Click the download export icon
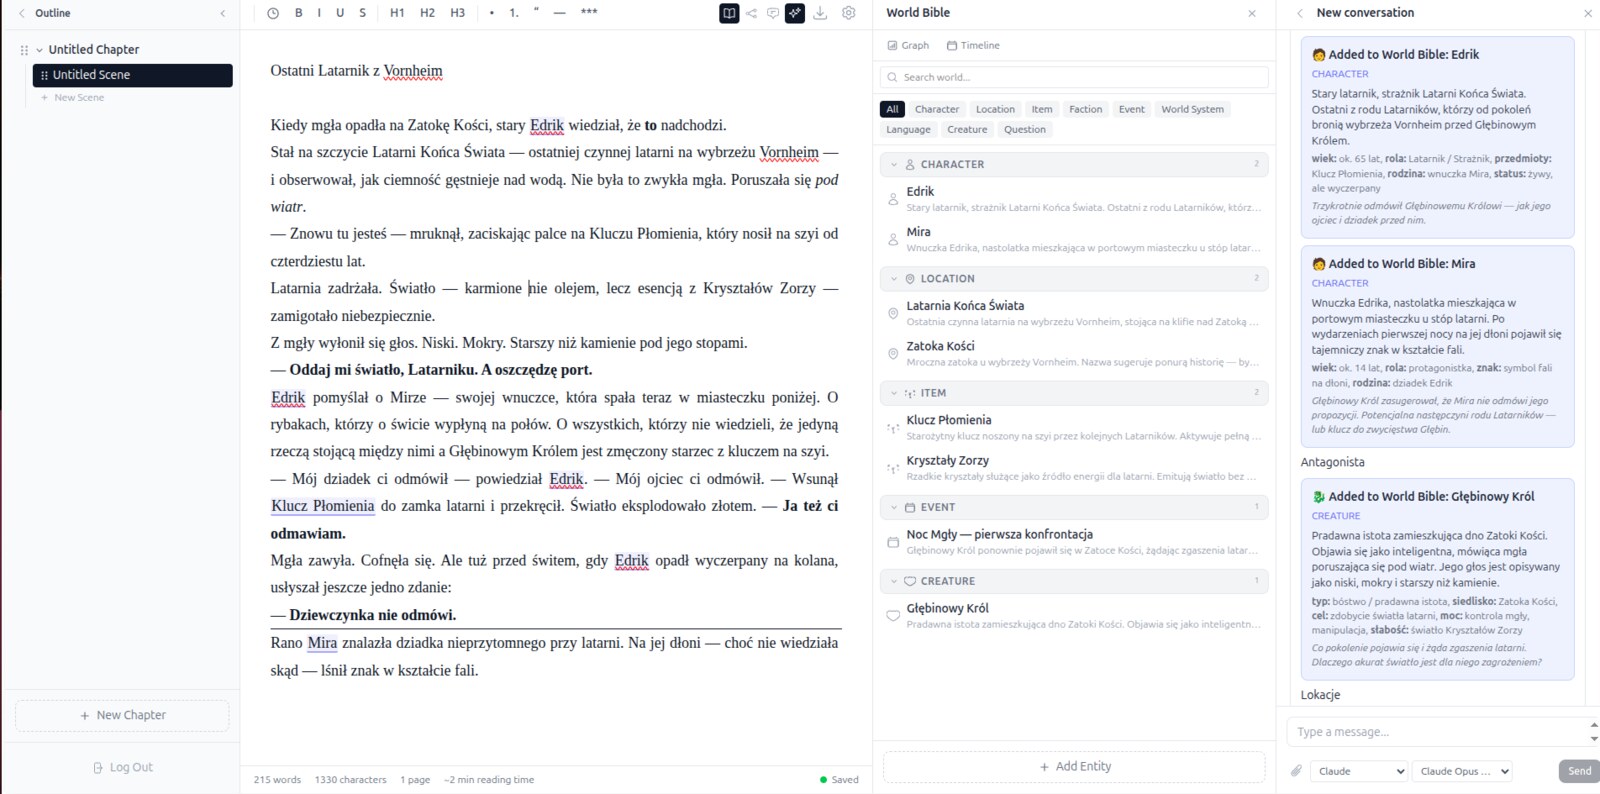 tap(820, 13)
